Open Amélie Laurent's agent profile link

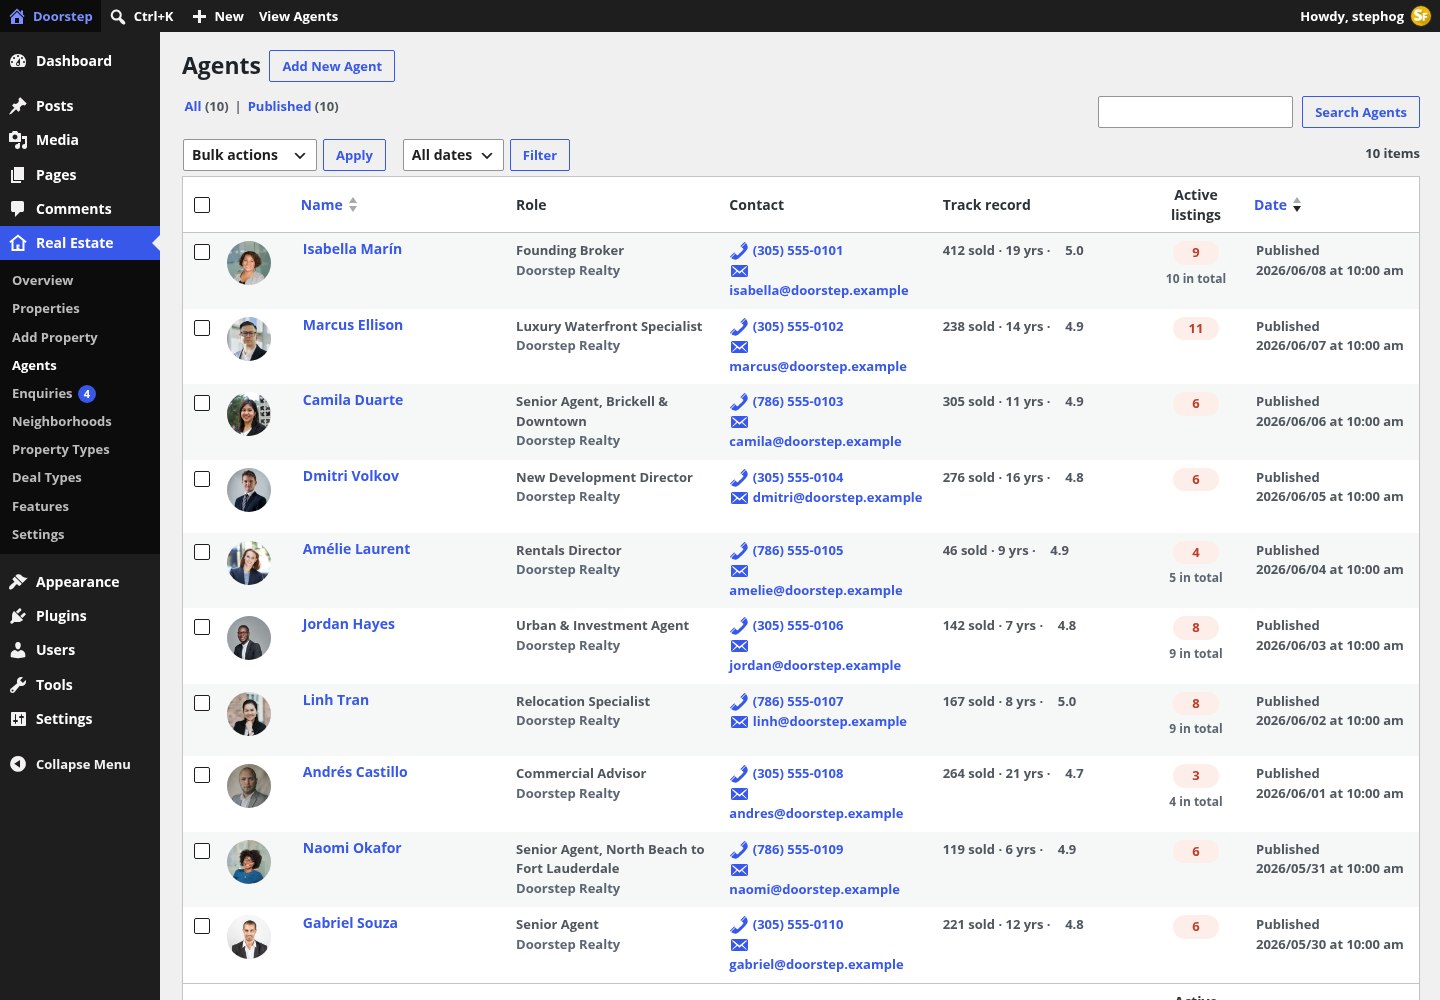356,549
